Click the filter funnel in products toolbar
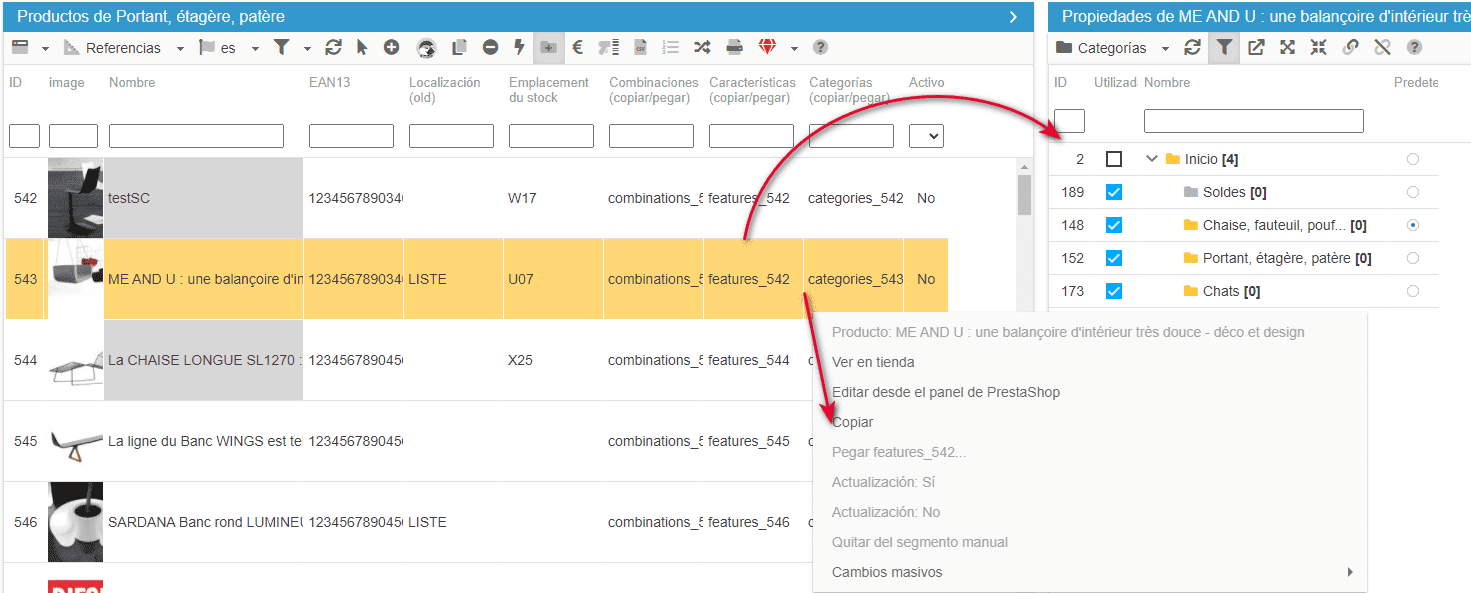This screenshot has height=593, width=1471. pyautogui.click(x=282, y=47)
